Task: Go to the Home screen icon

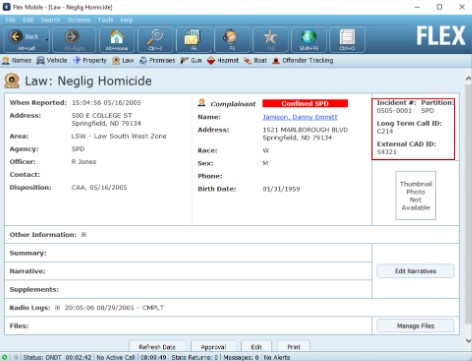Action: pyautogui.click(x=117, y=39)
